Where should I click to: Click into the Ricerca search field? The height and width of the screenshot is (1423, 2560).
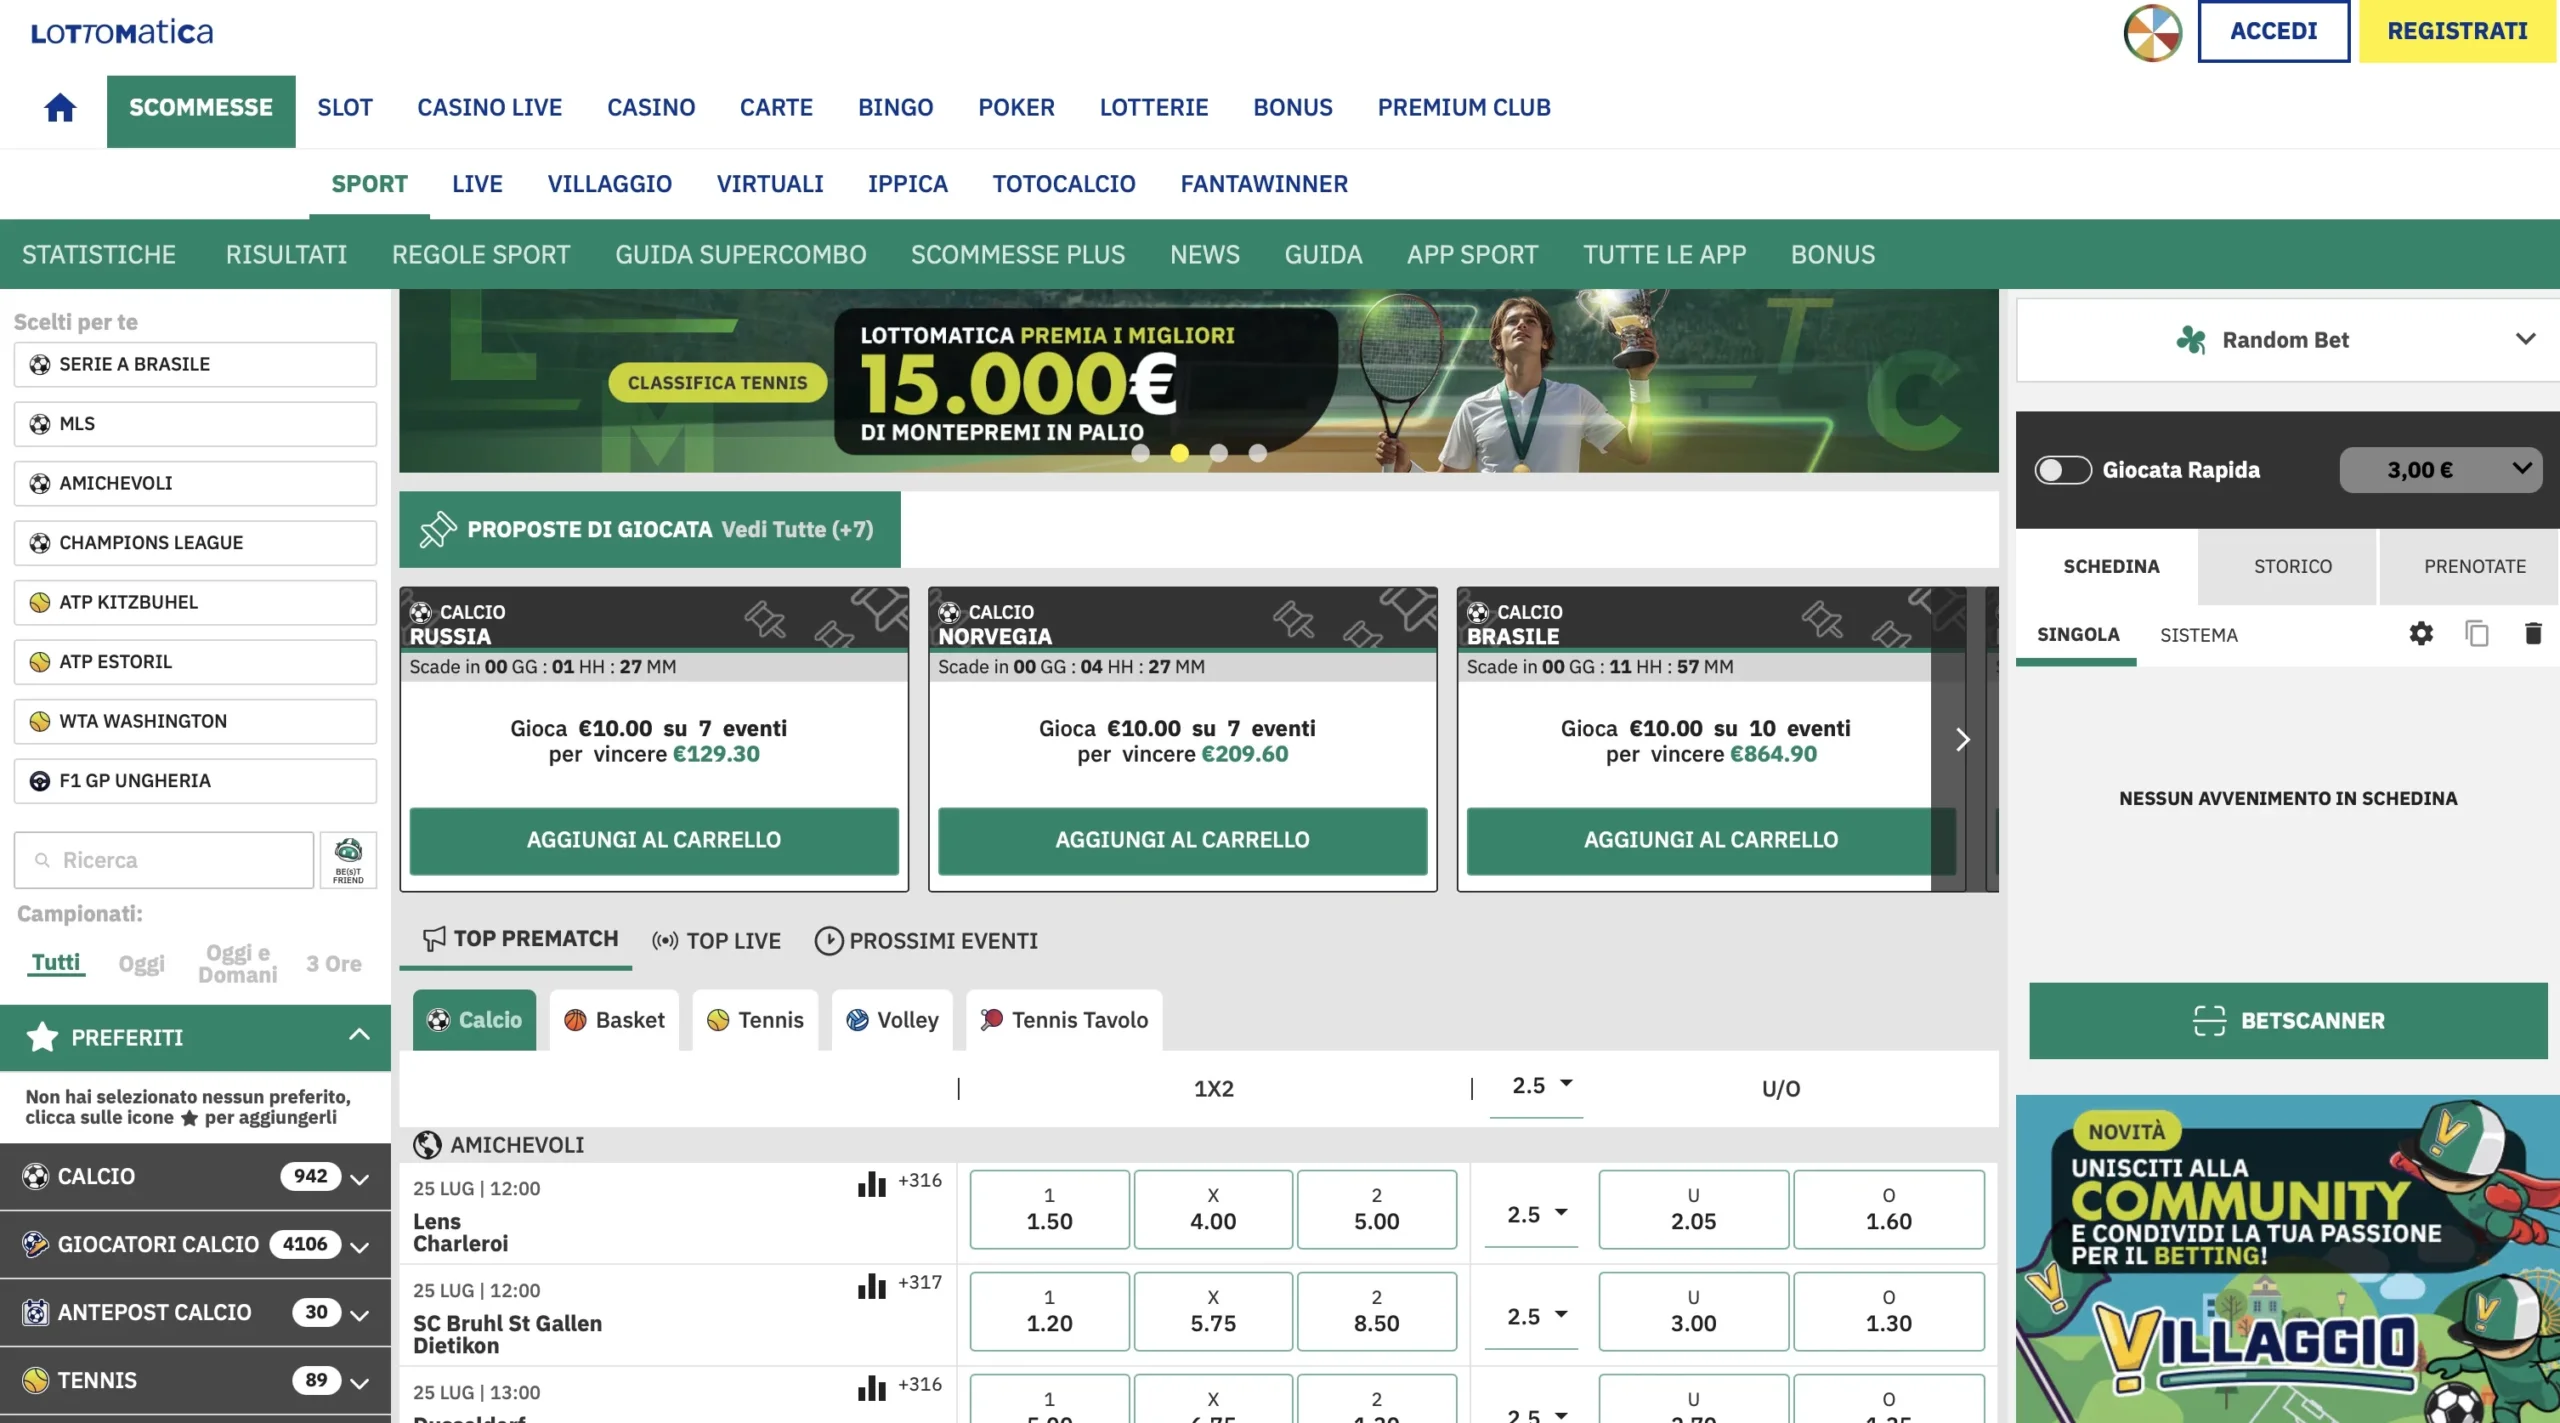tap(164, 860)
